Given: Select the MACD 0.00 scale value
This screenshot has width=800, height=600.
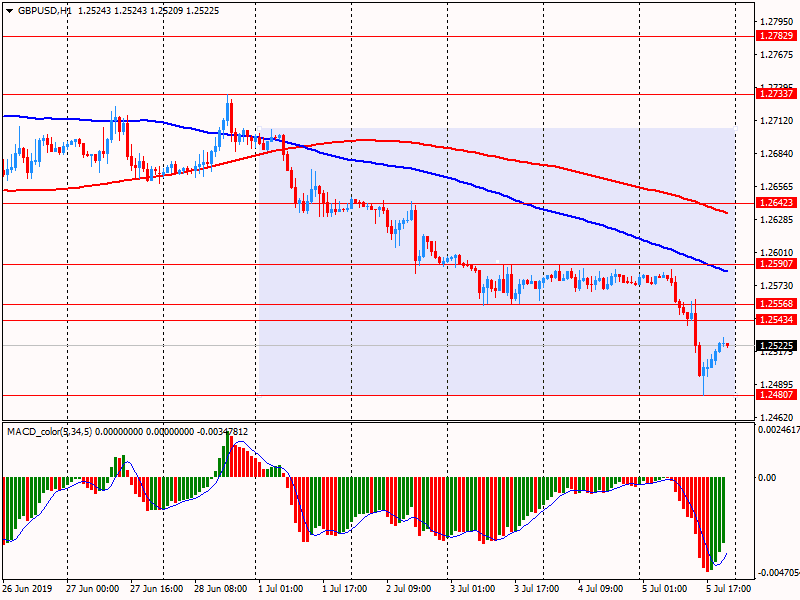Looking at the screenshot, I should pos(767,478).
